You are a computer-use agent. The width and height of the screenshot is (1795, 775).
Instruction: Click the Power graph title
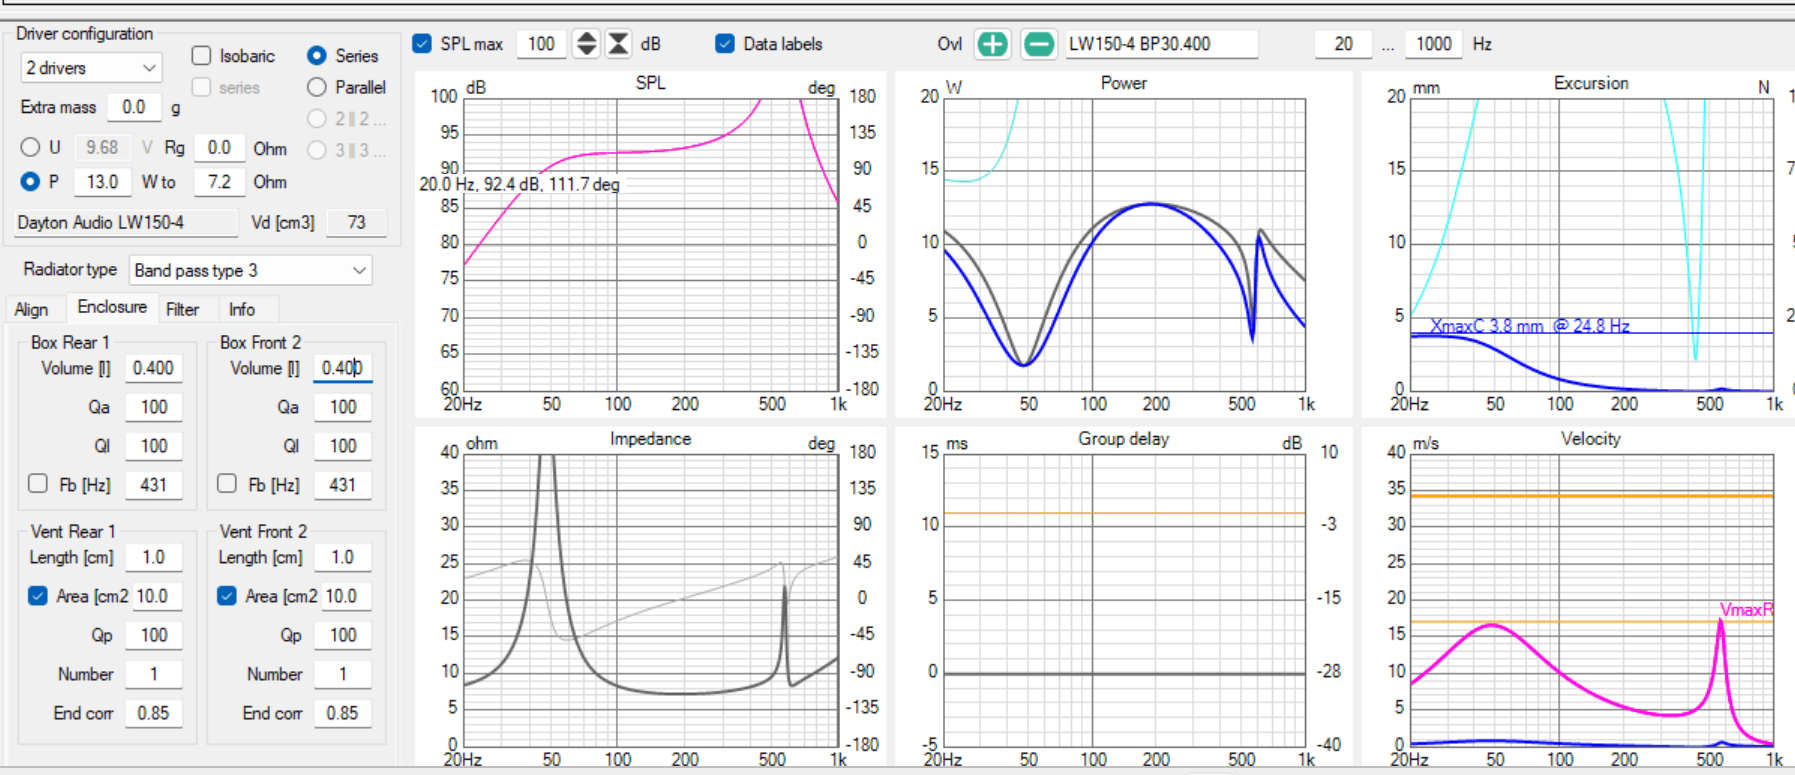[1123, 83]
